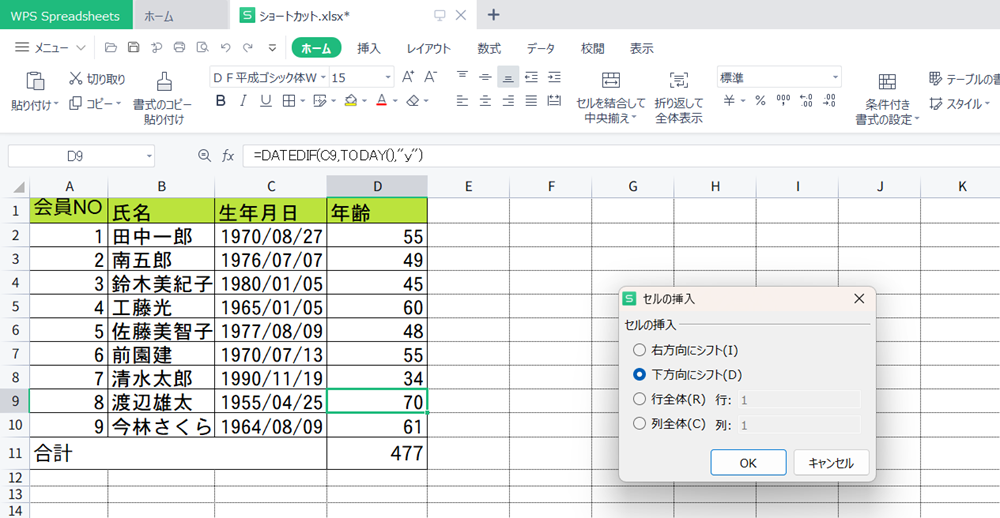Click the paste clipboard icon
The width and height of the screenshot is (1000, 518).
[x=34, y=81]
